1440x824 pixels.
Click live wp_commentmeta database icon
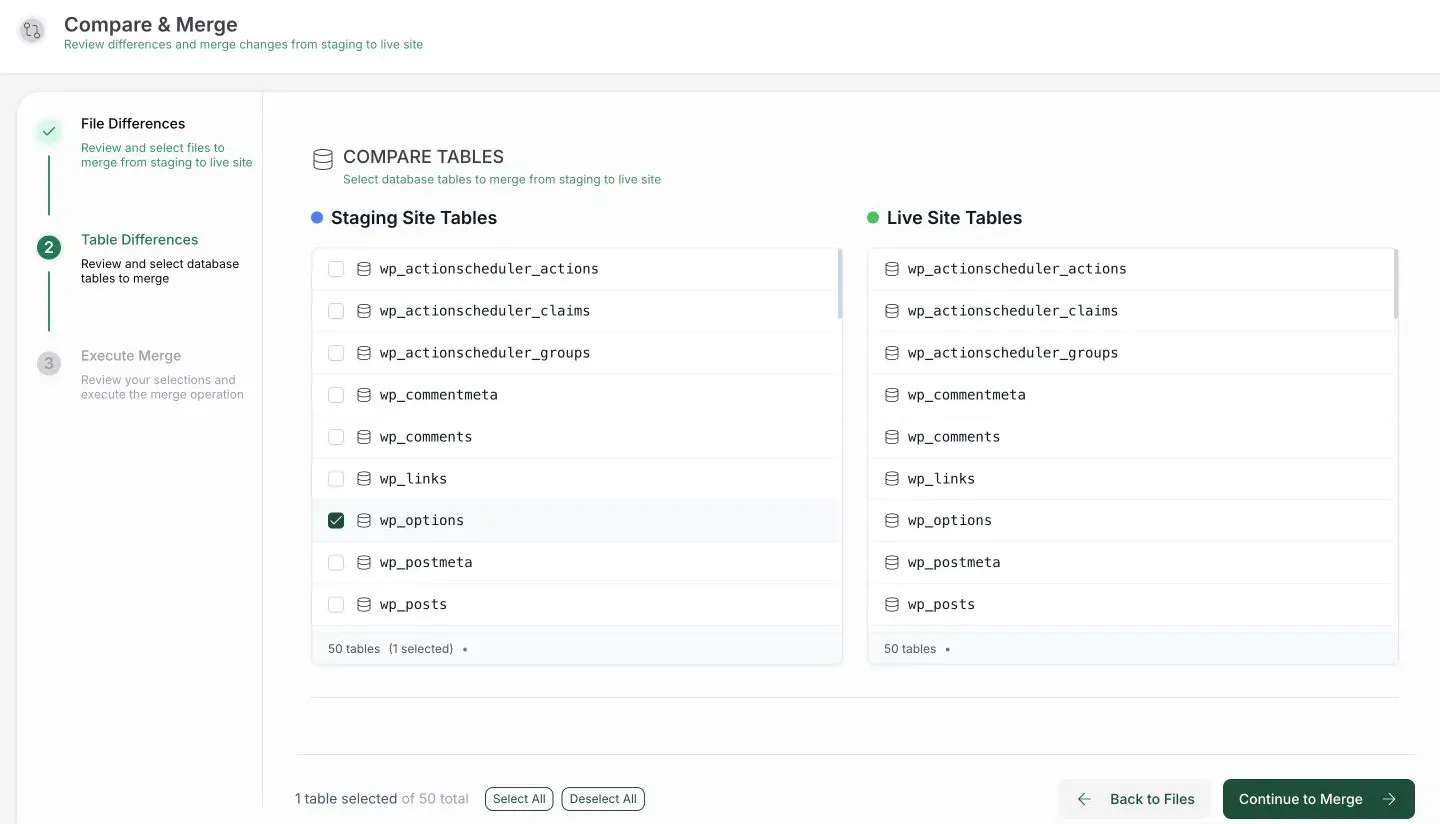pyautogui.click(x=892, y=395)
